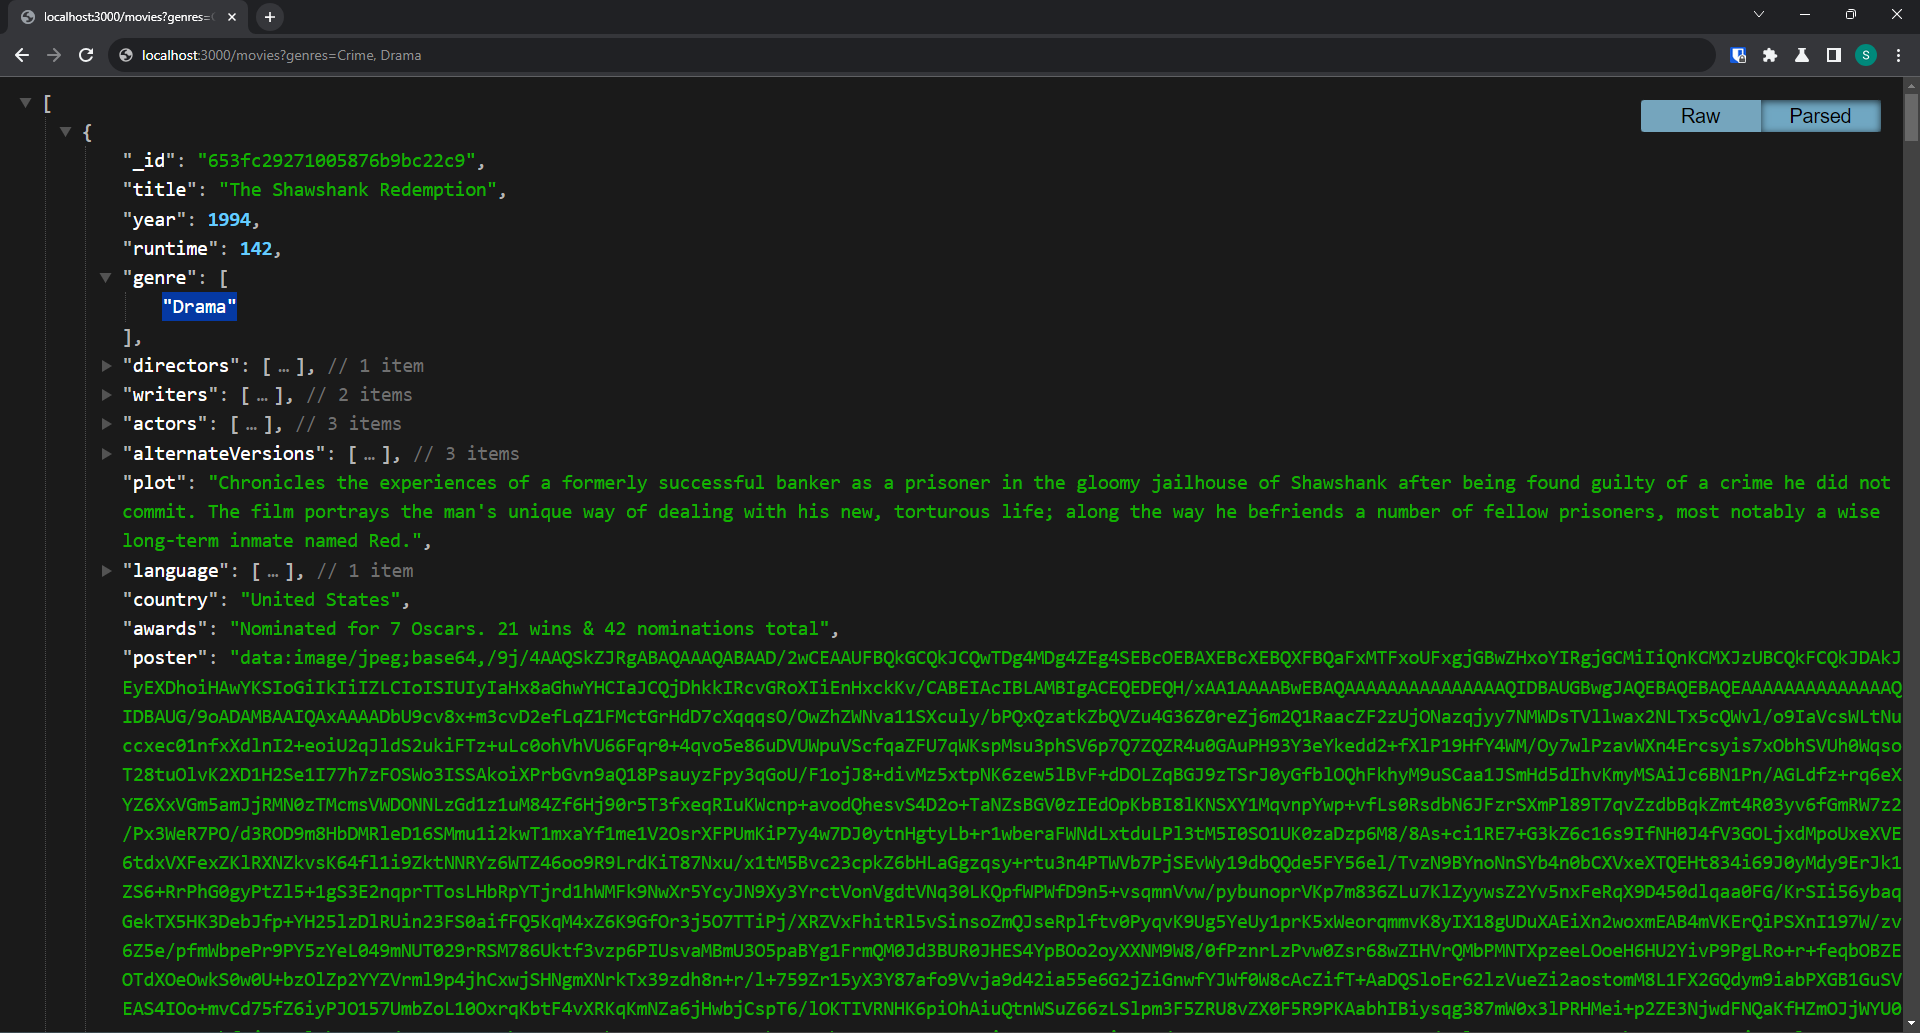The width and height of the screenshot is (1920, 1033).
Task: Switch to Parsed JSON view
Action: pos(1820,116)
